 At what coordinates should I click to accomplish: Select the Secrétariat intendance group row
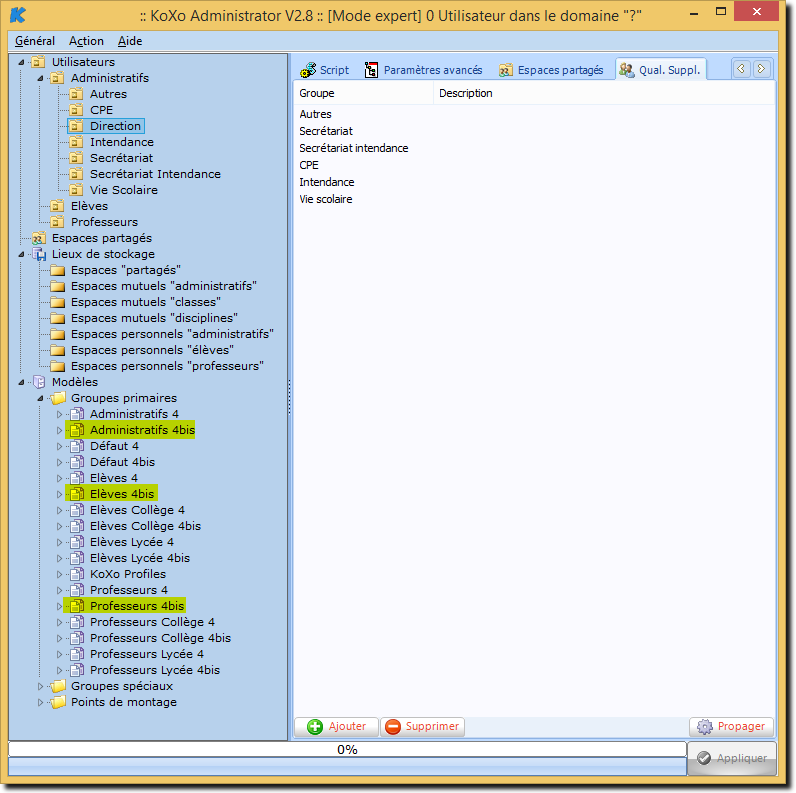pyautogui.click(x=354, y=148)
